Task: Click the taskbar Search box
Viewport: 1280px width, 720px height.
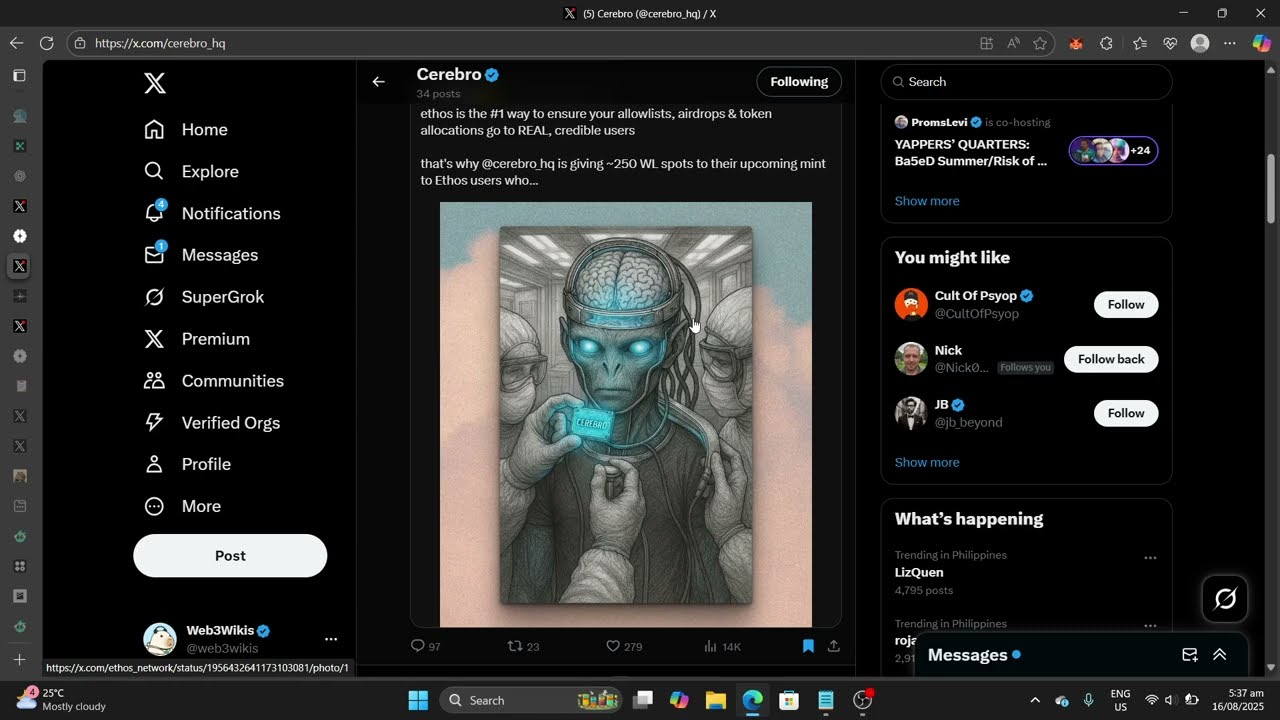Action: tap(532, 700)
